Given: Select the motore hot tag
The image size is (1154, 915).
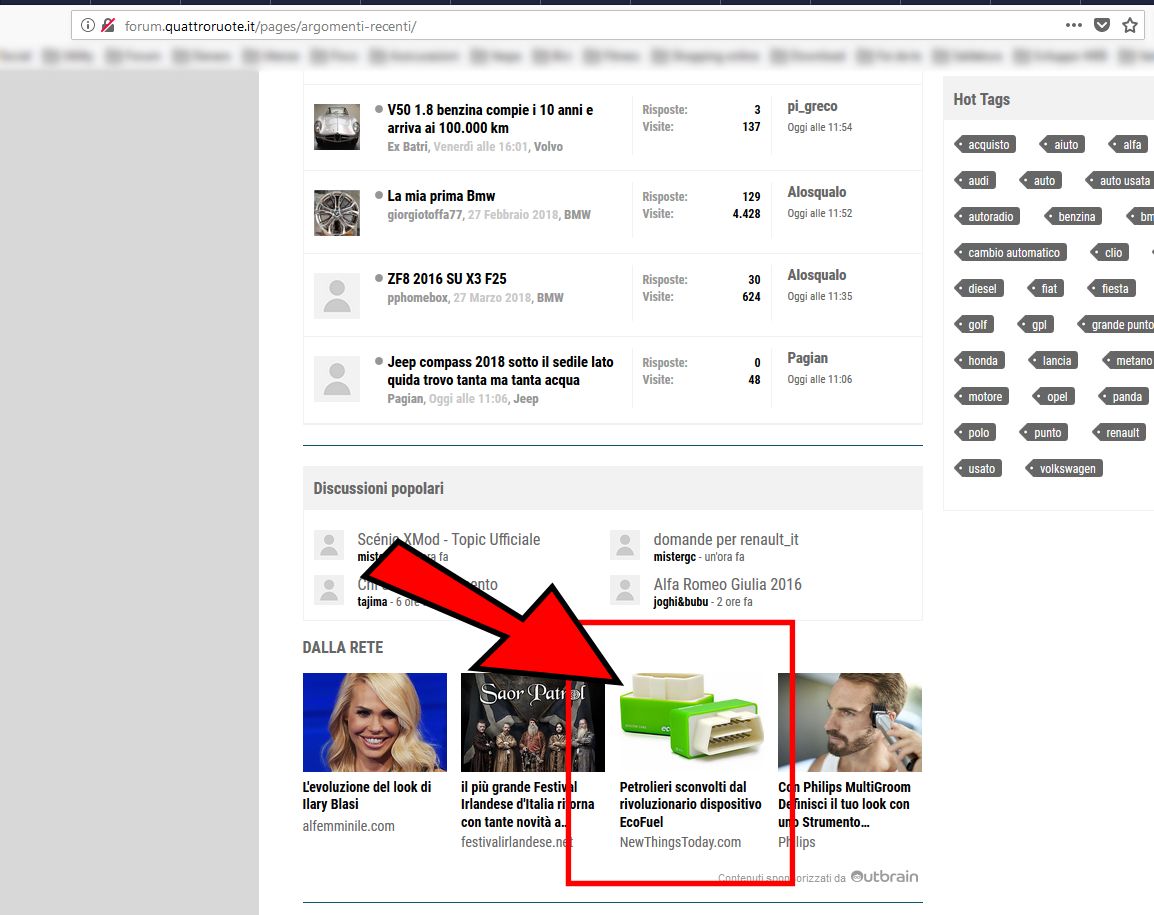Looking at the screenshot, I should 982,397.
